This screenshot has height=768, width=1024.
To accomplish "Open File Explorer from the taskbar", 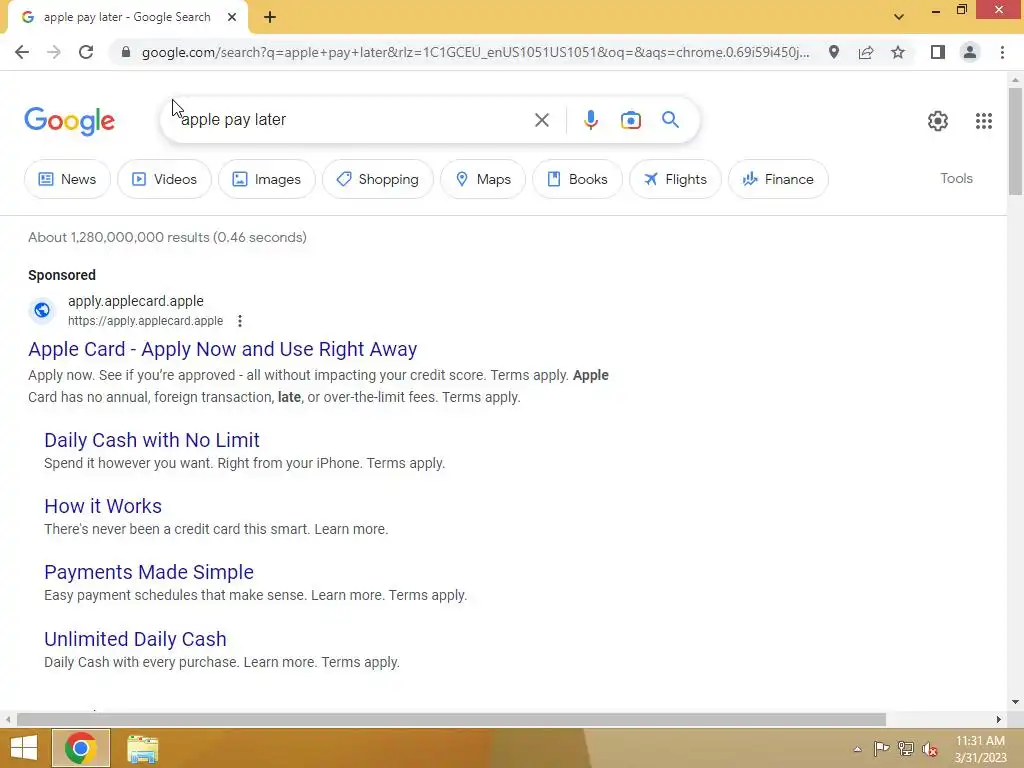I will coord(142,748).
